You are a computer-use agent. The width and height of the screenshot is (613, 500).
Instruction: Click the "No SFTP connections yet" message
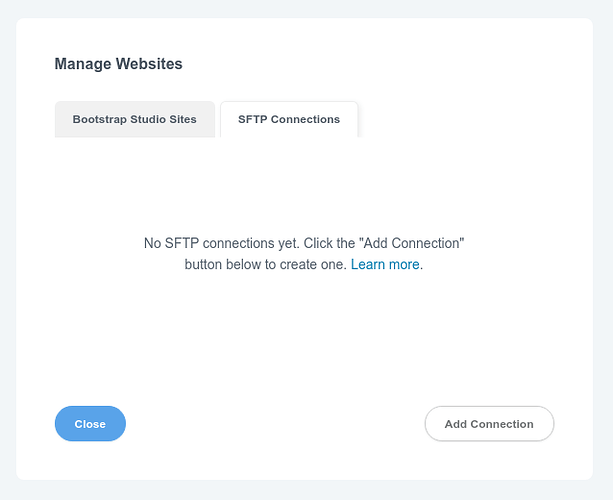point(222,243)
